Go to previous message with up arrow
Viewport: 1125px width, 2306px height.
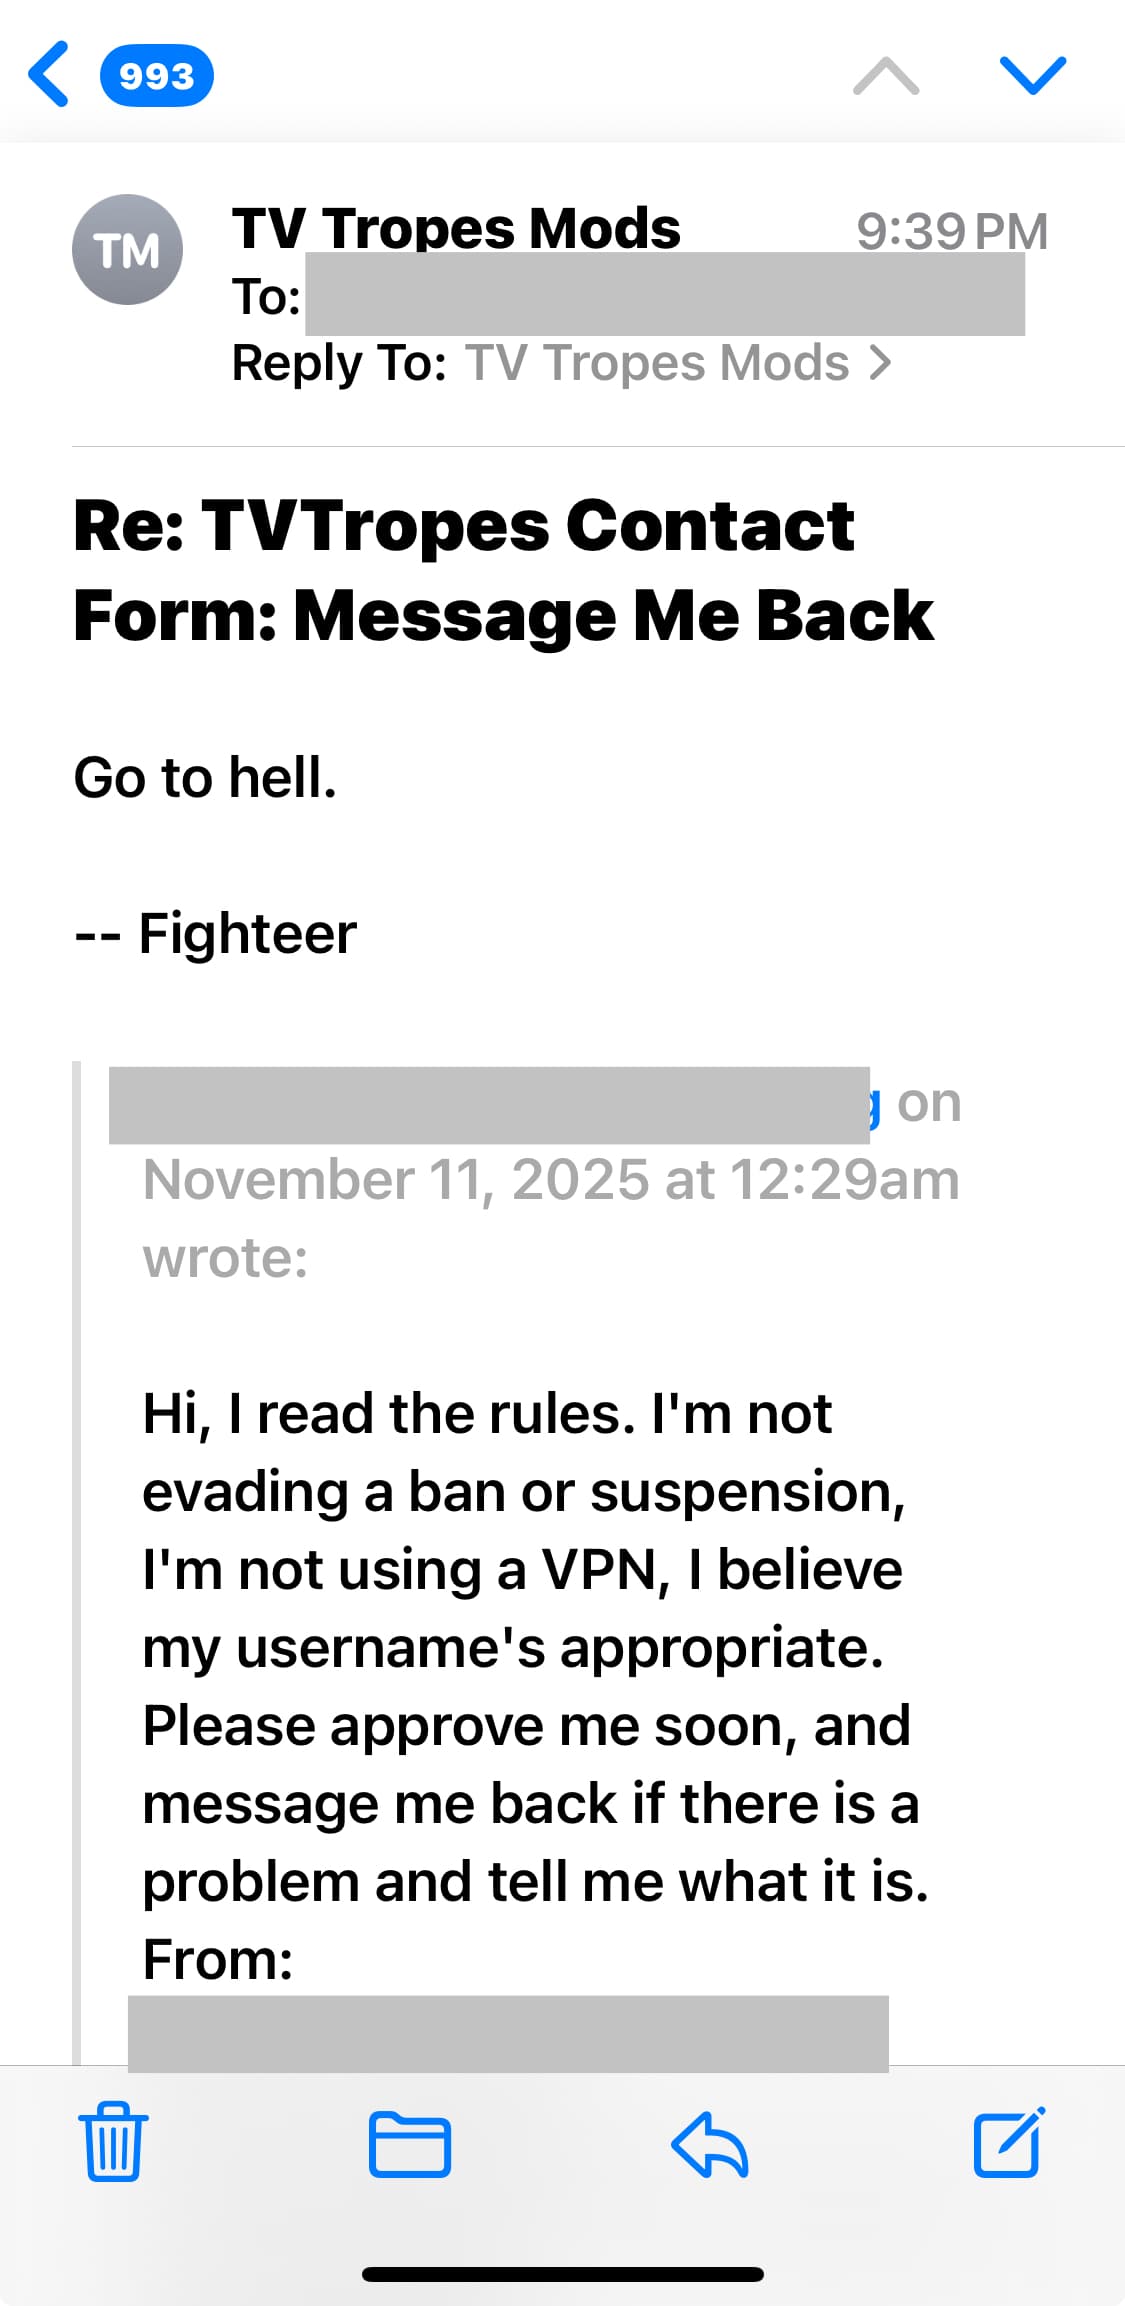pyautogui.click(x=886, y=76)
